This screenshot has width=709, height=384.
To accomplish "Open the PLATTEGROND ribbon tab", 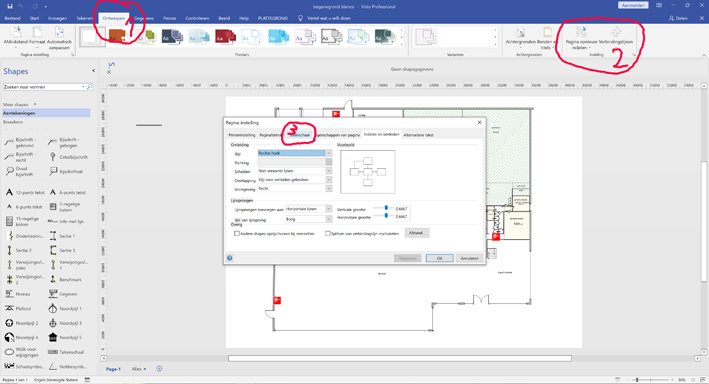I will [x=273, y=18].
